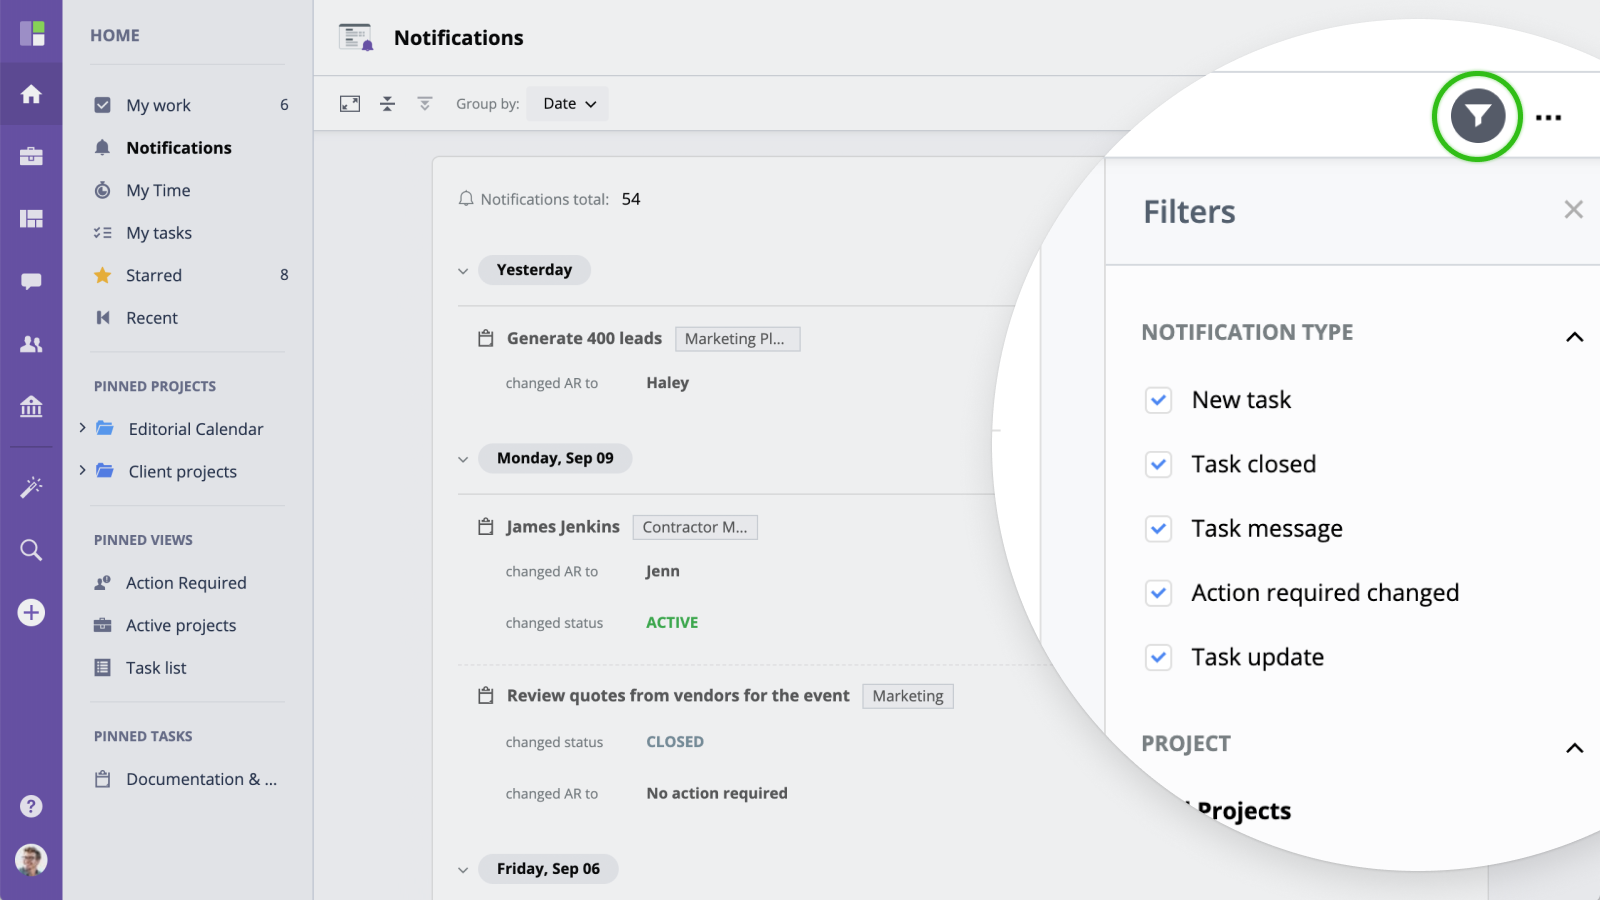Open Review quotes from vendors task
The image size is (1600, 900).
678,695
